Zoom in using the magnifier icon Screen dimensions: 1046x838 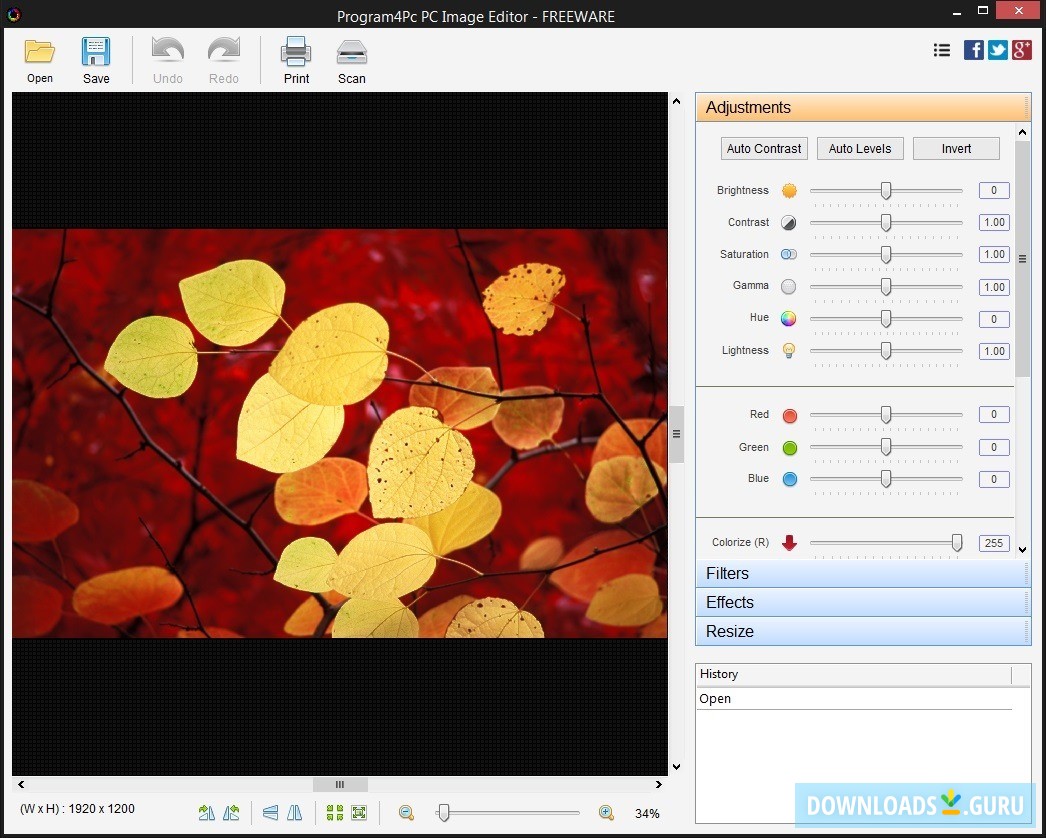(604, 812)
